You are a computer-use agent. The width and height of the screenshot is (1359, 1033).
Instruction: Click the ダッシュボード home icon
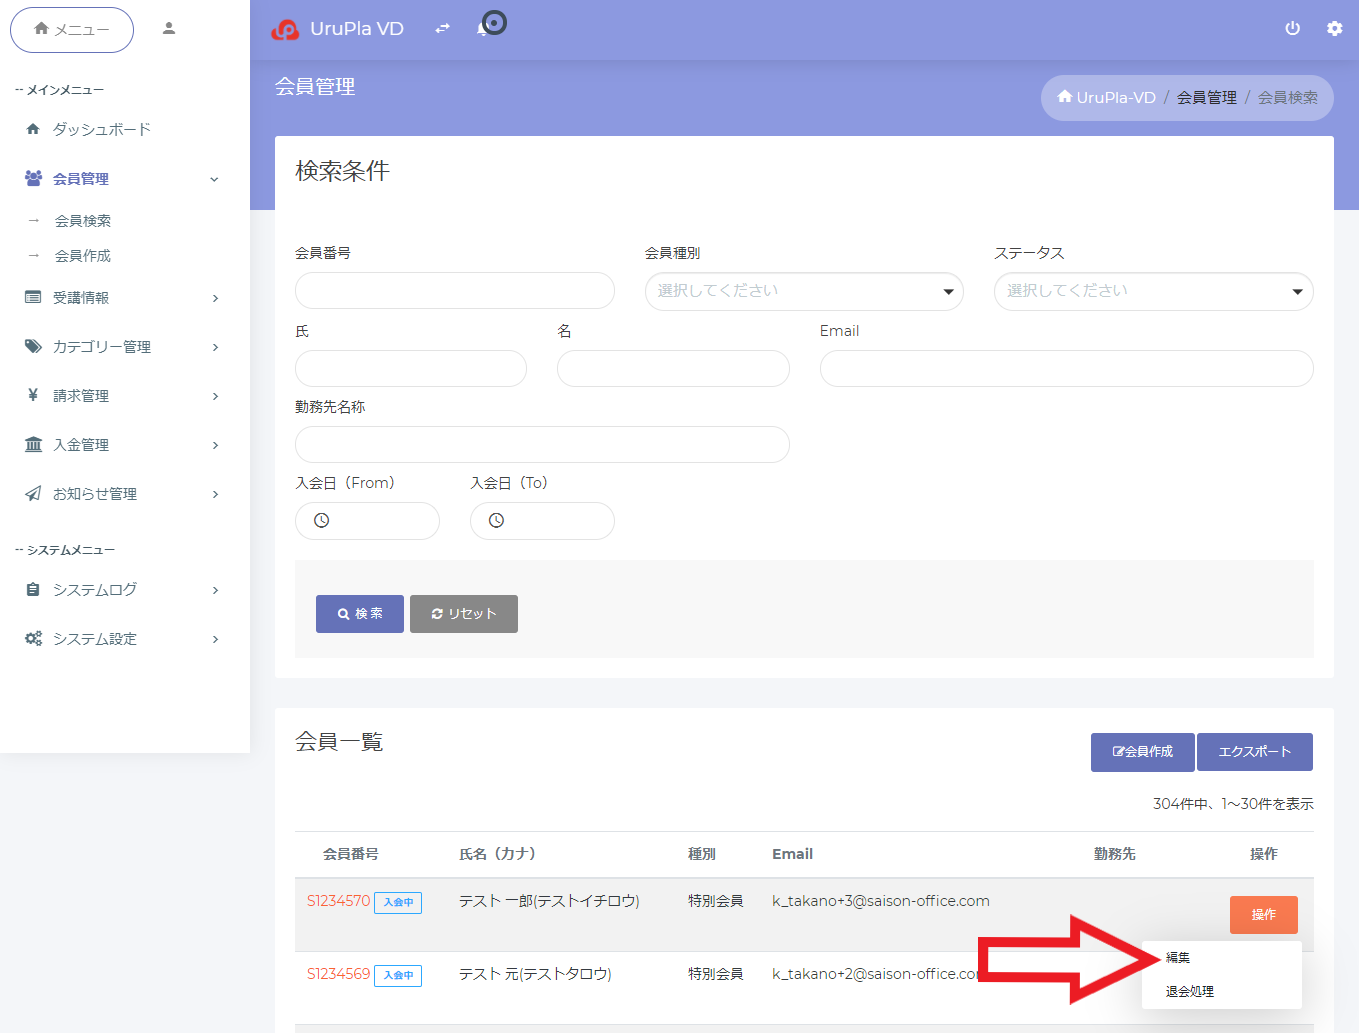33,129
